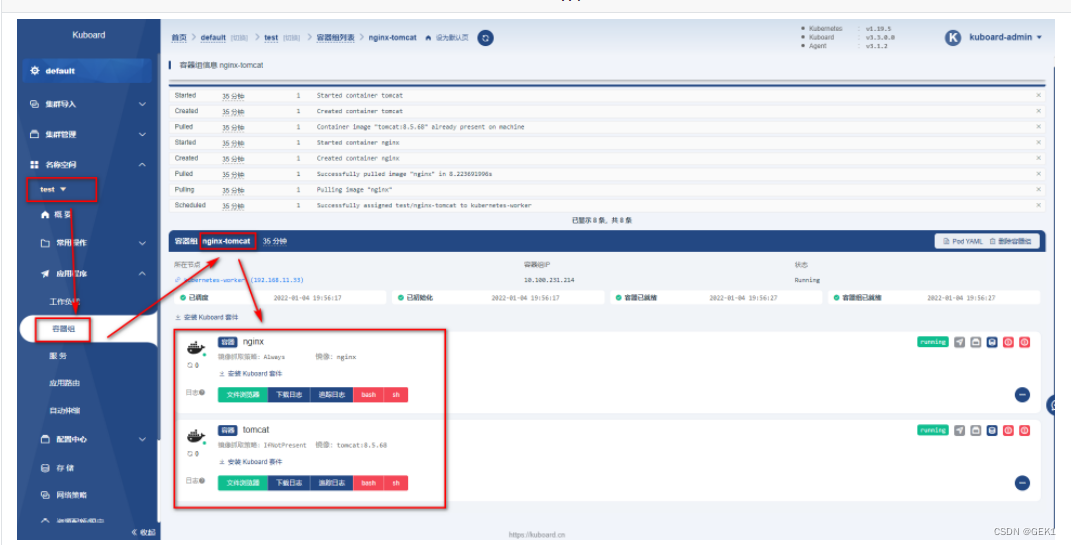The image size is (1071, 545).
Task: Dismiss the 'Pulling image nginx' event row
Action: coord(1039,190)
